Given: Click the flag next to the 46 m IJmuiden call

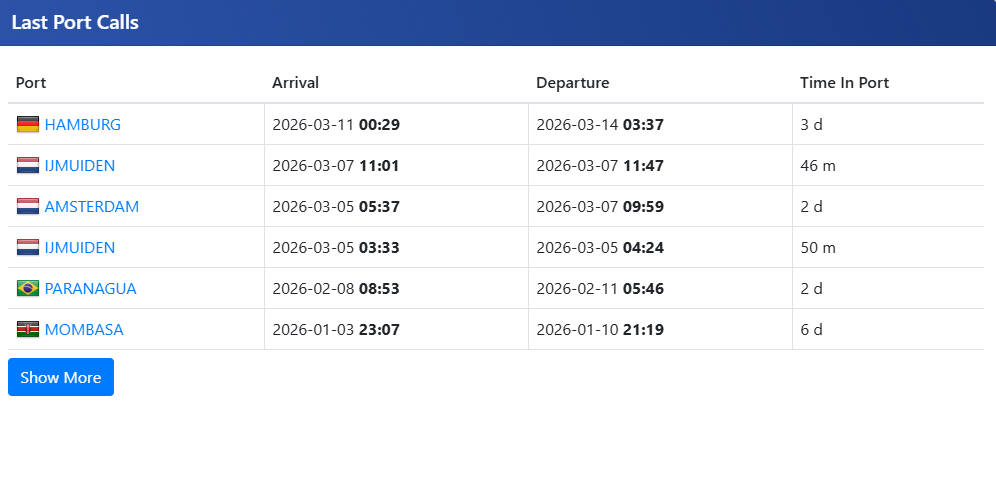Looking at the screenshot, I should (x=28, y=166).
